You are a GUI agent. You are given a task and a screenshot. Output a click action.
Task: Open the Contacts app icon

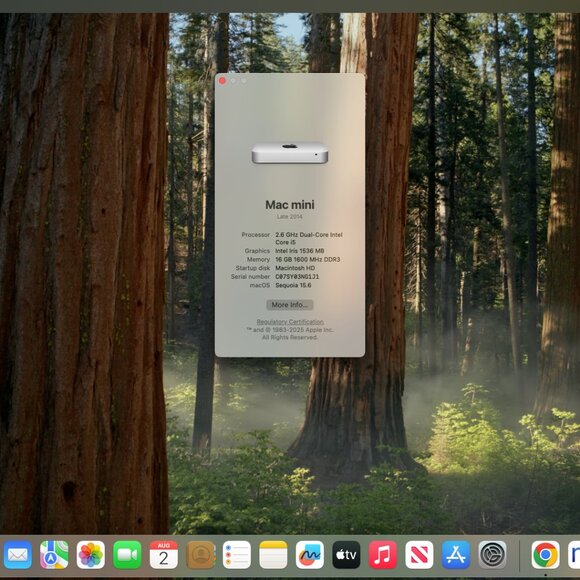pos(200,554)
